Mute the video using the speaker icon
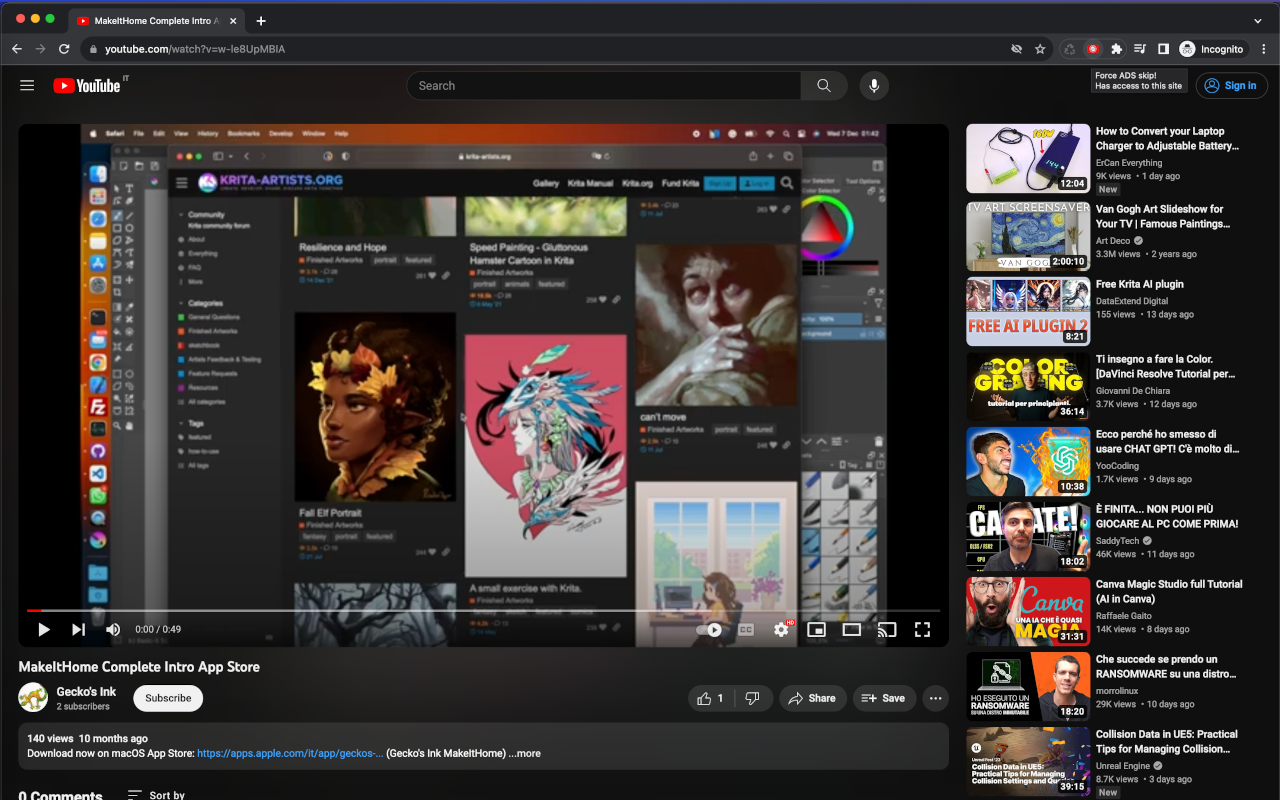This screenshot has width=1280, height=800. click(x=113, y=629)
